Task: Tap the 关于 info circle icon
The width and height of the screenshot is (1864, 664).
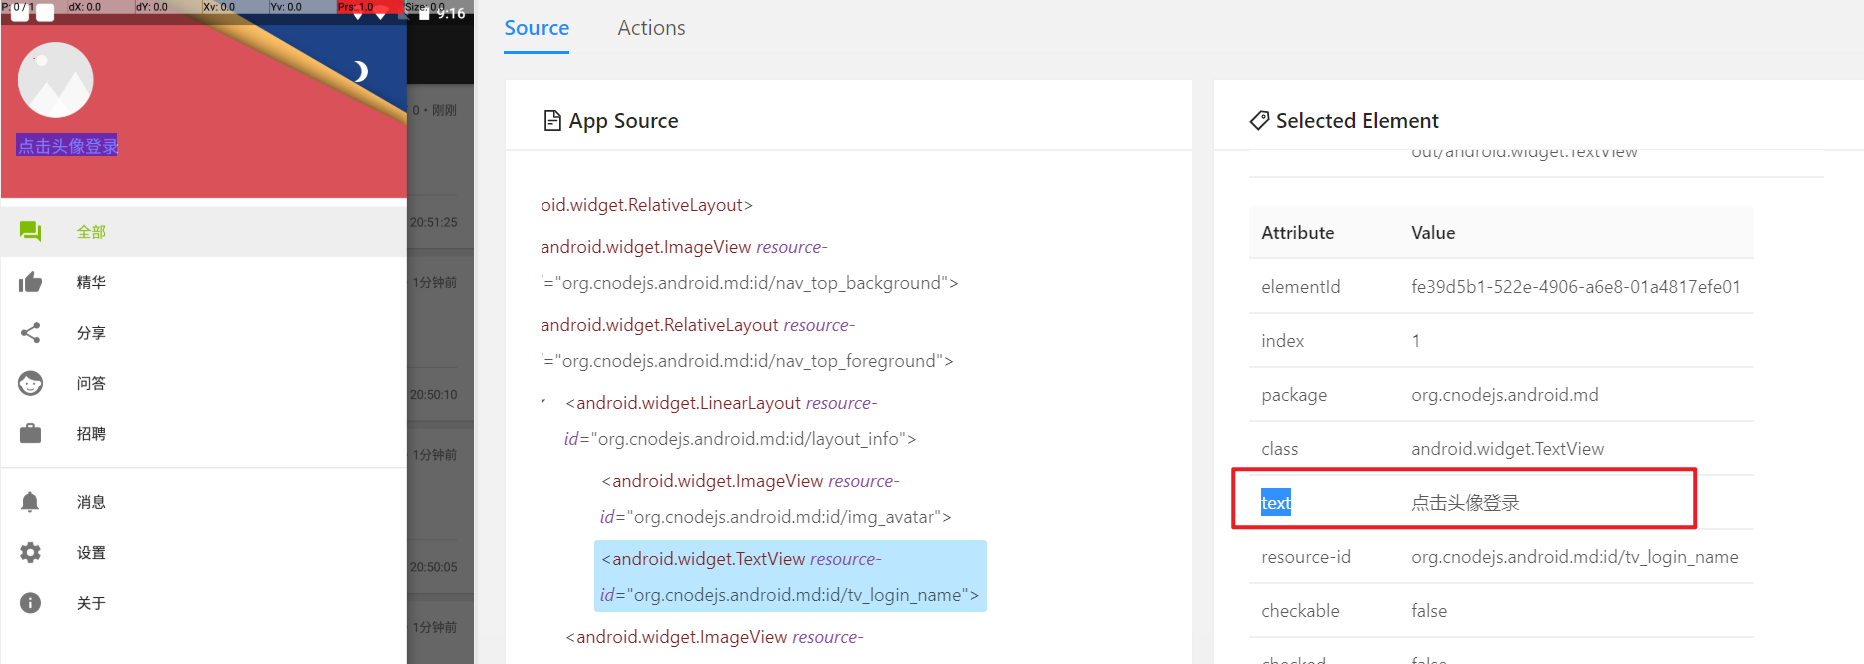Action: pos(30,603)
